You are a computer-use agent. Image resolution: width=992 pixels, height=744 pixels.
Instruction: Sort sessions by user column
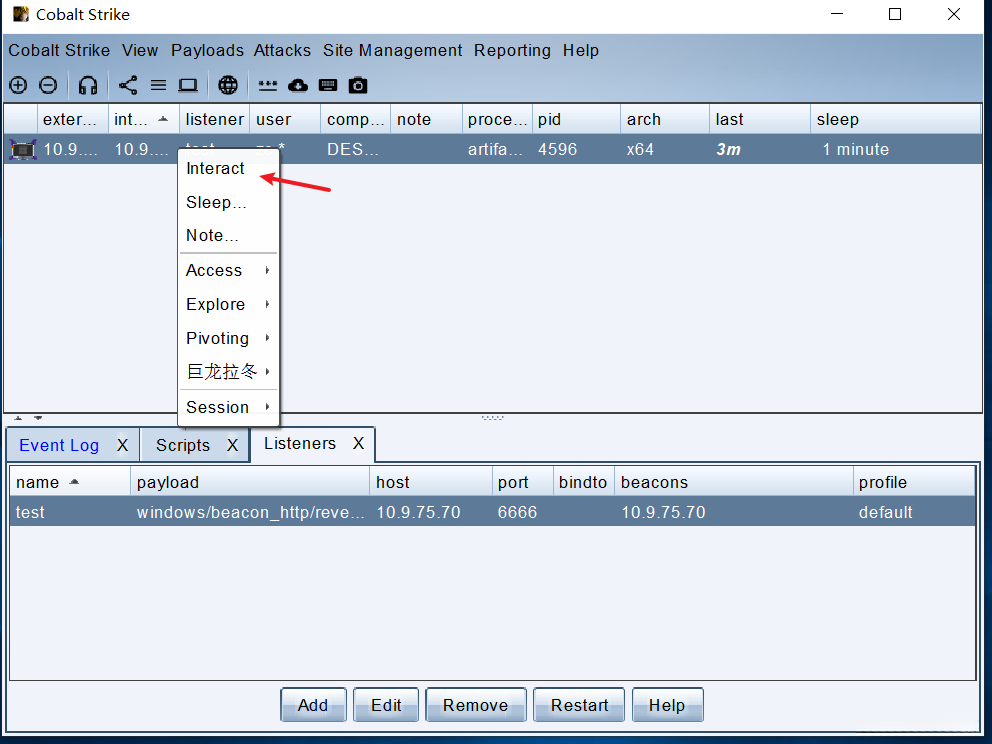click(x=285, y=119)
